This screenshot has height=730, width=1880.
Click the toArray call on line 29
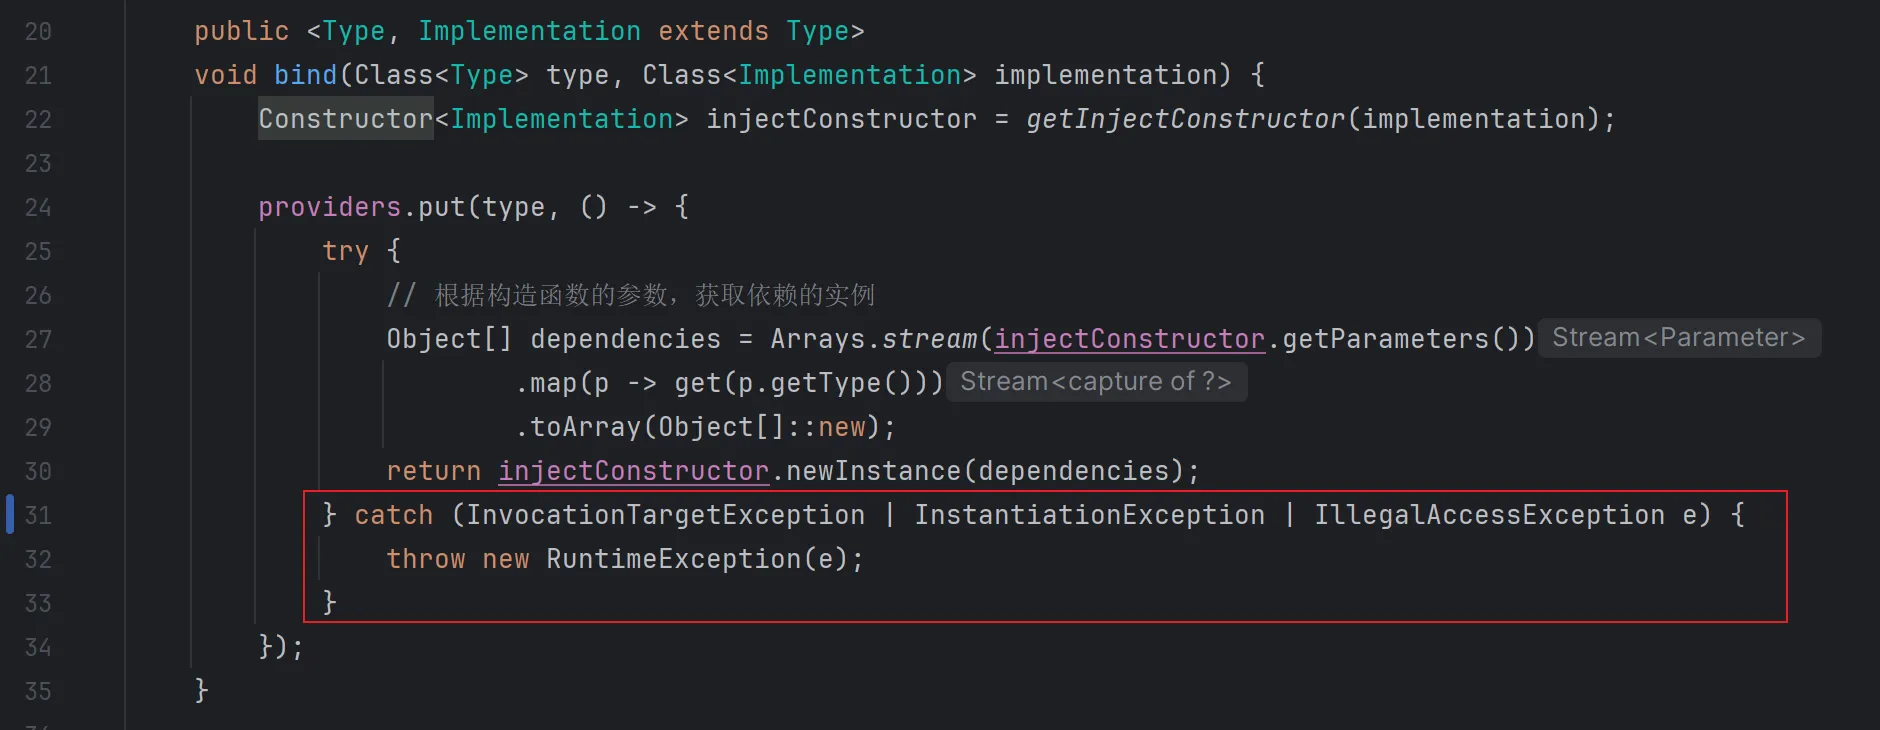585,427
